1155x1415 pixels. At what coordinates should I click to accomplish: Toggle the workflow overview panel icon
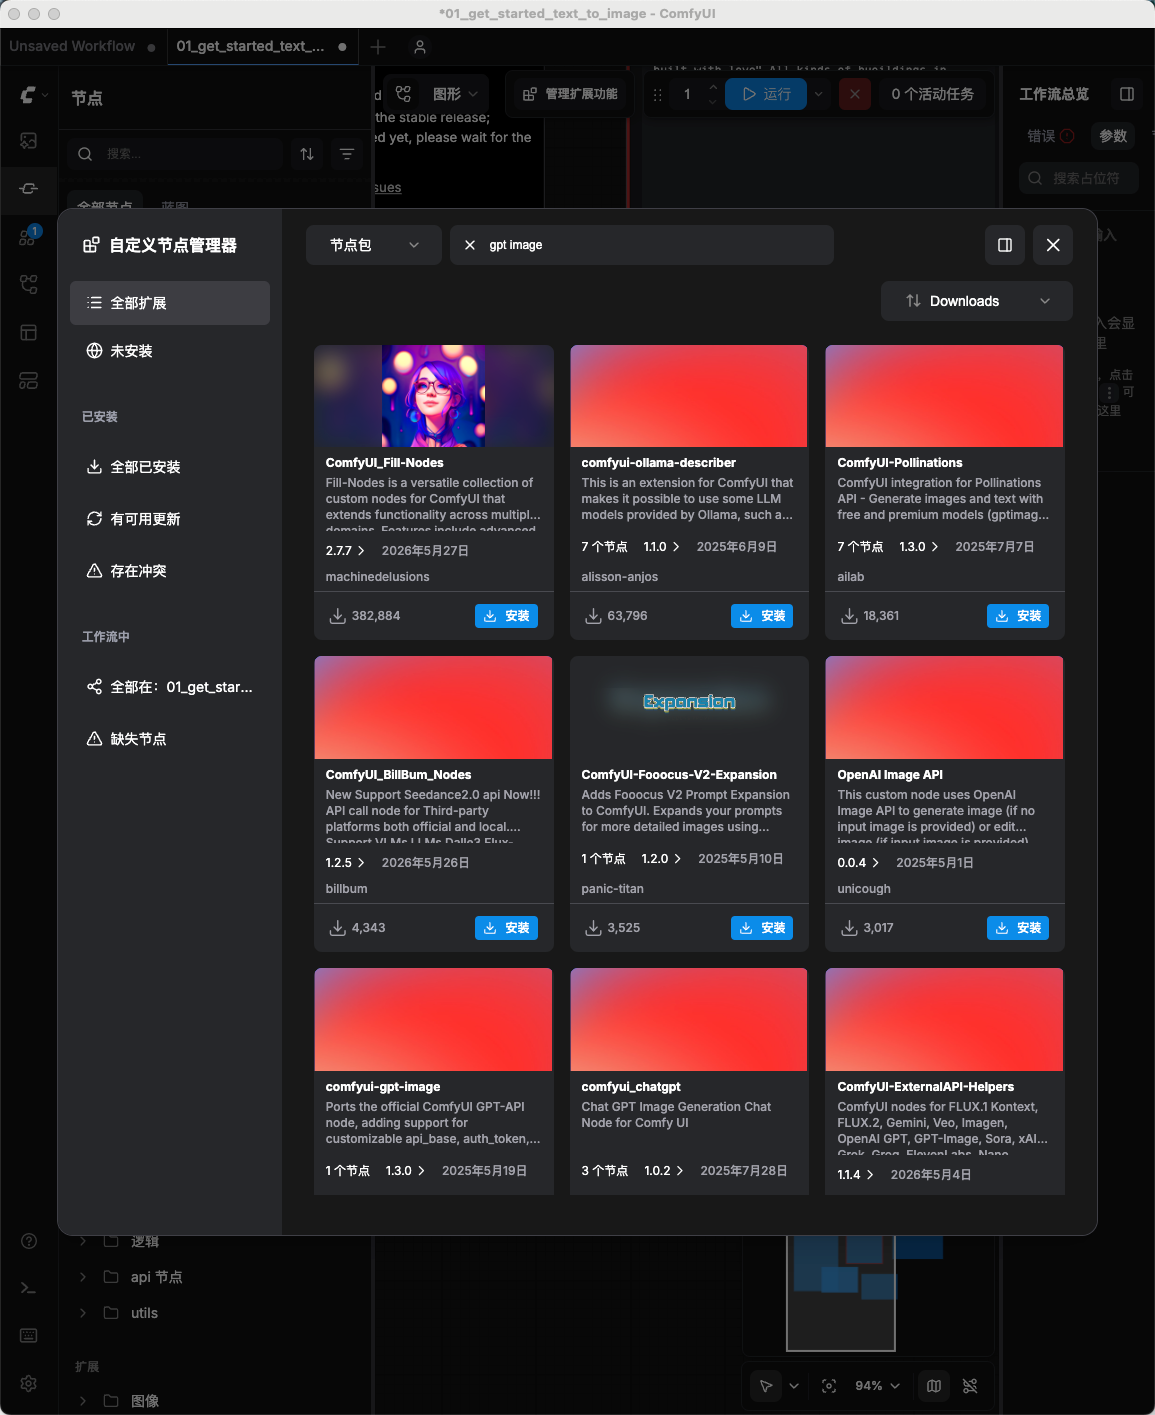pyautogui.click(x=1127, y=94)
